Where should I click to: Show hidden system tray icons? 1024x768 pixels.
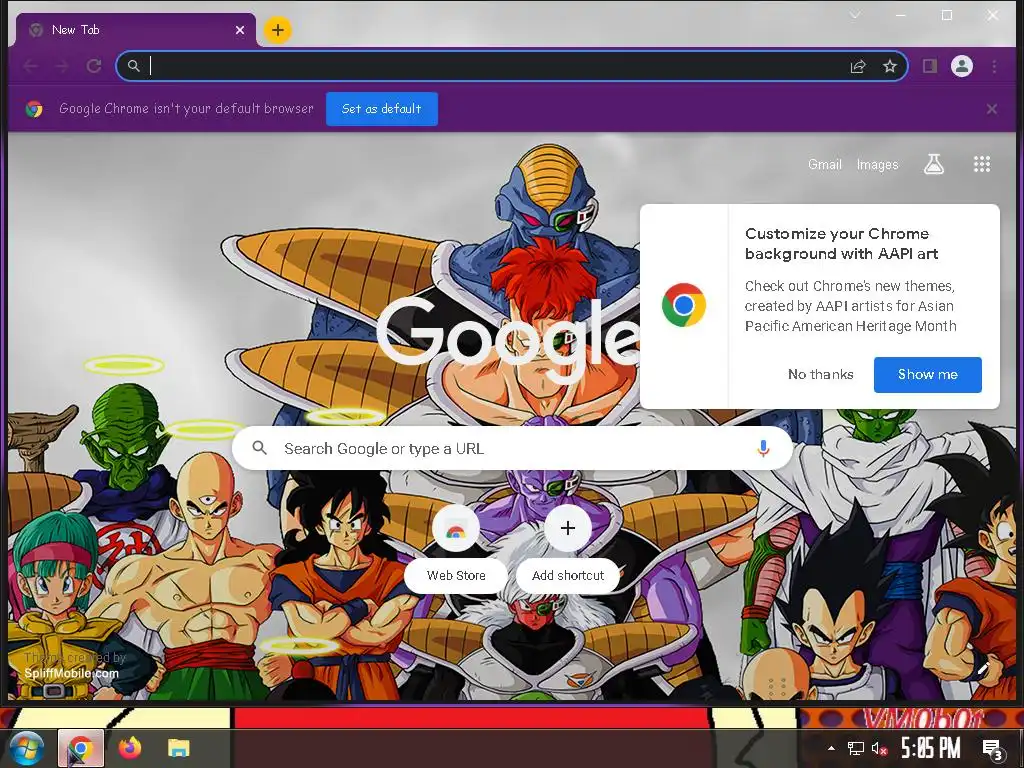tap(831, 748)
